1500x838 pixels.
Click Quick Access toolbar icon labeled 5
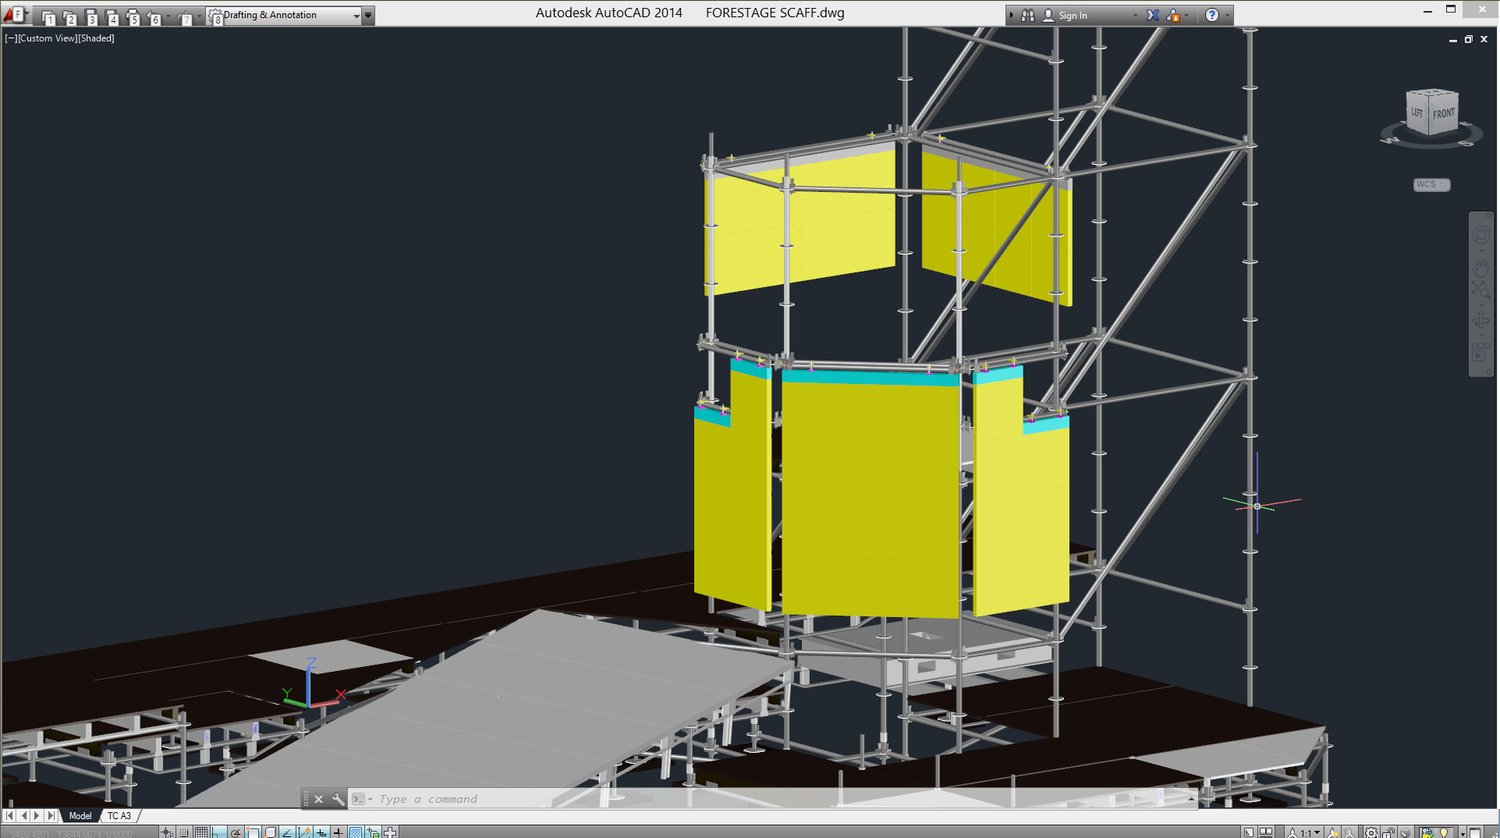[132, 17]
